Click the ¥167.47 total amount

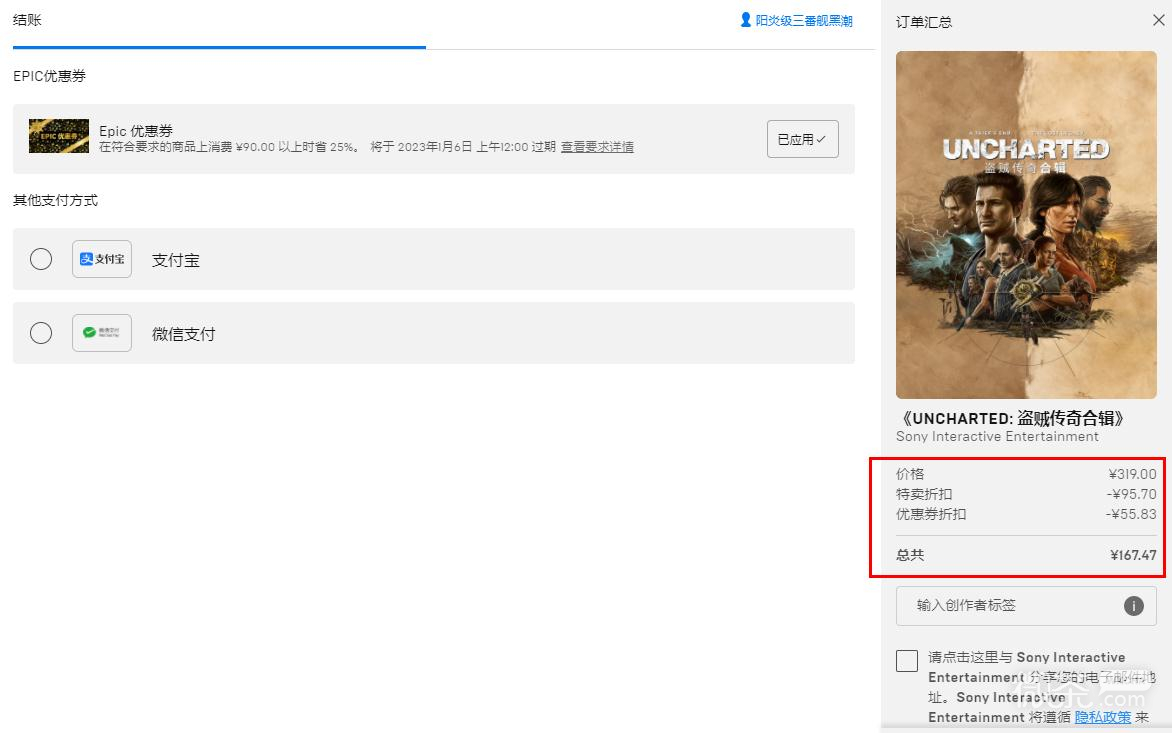1133,555
